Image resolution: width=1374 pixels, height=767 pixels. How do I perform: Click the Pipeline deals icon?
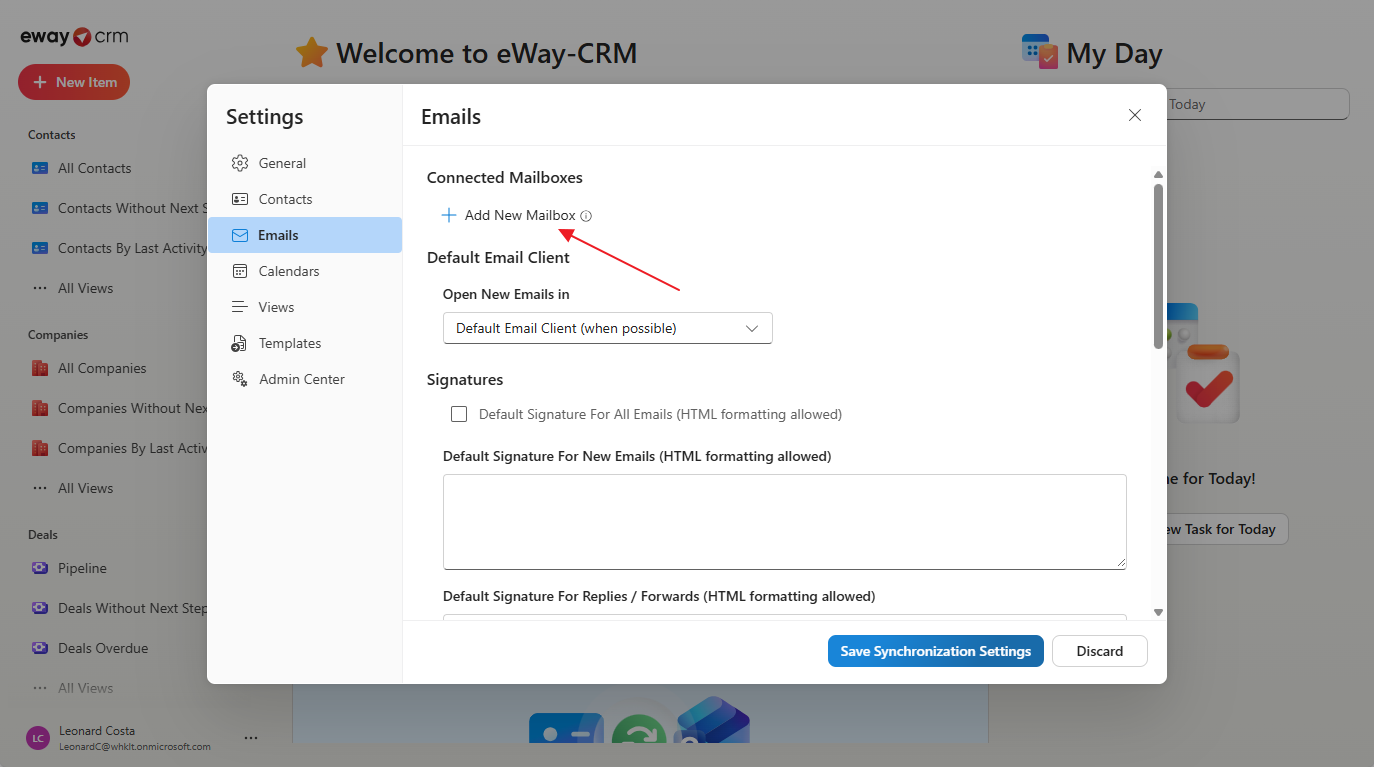(x=40, y=568)
